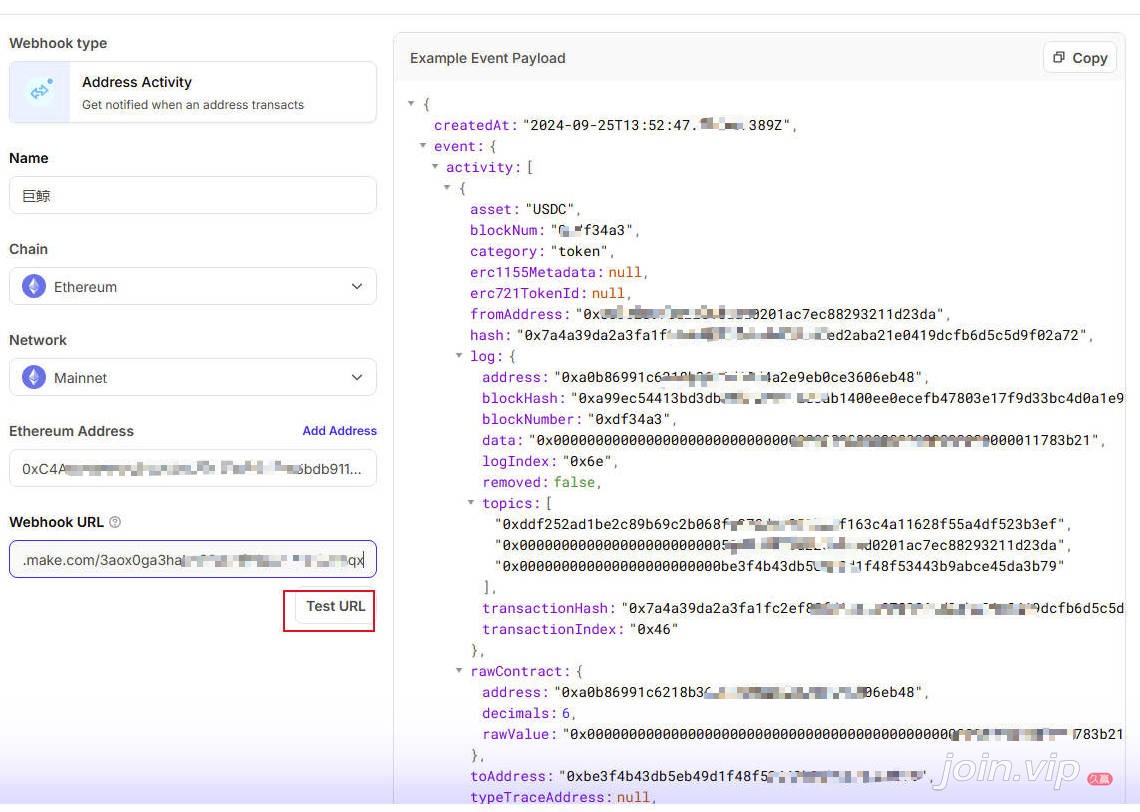Click the decimals value 6
The image size is (1140, 812).
tap(566, 714)
